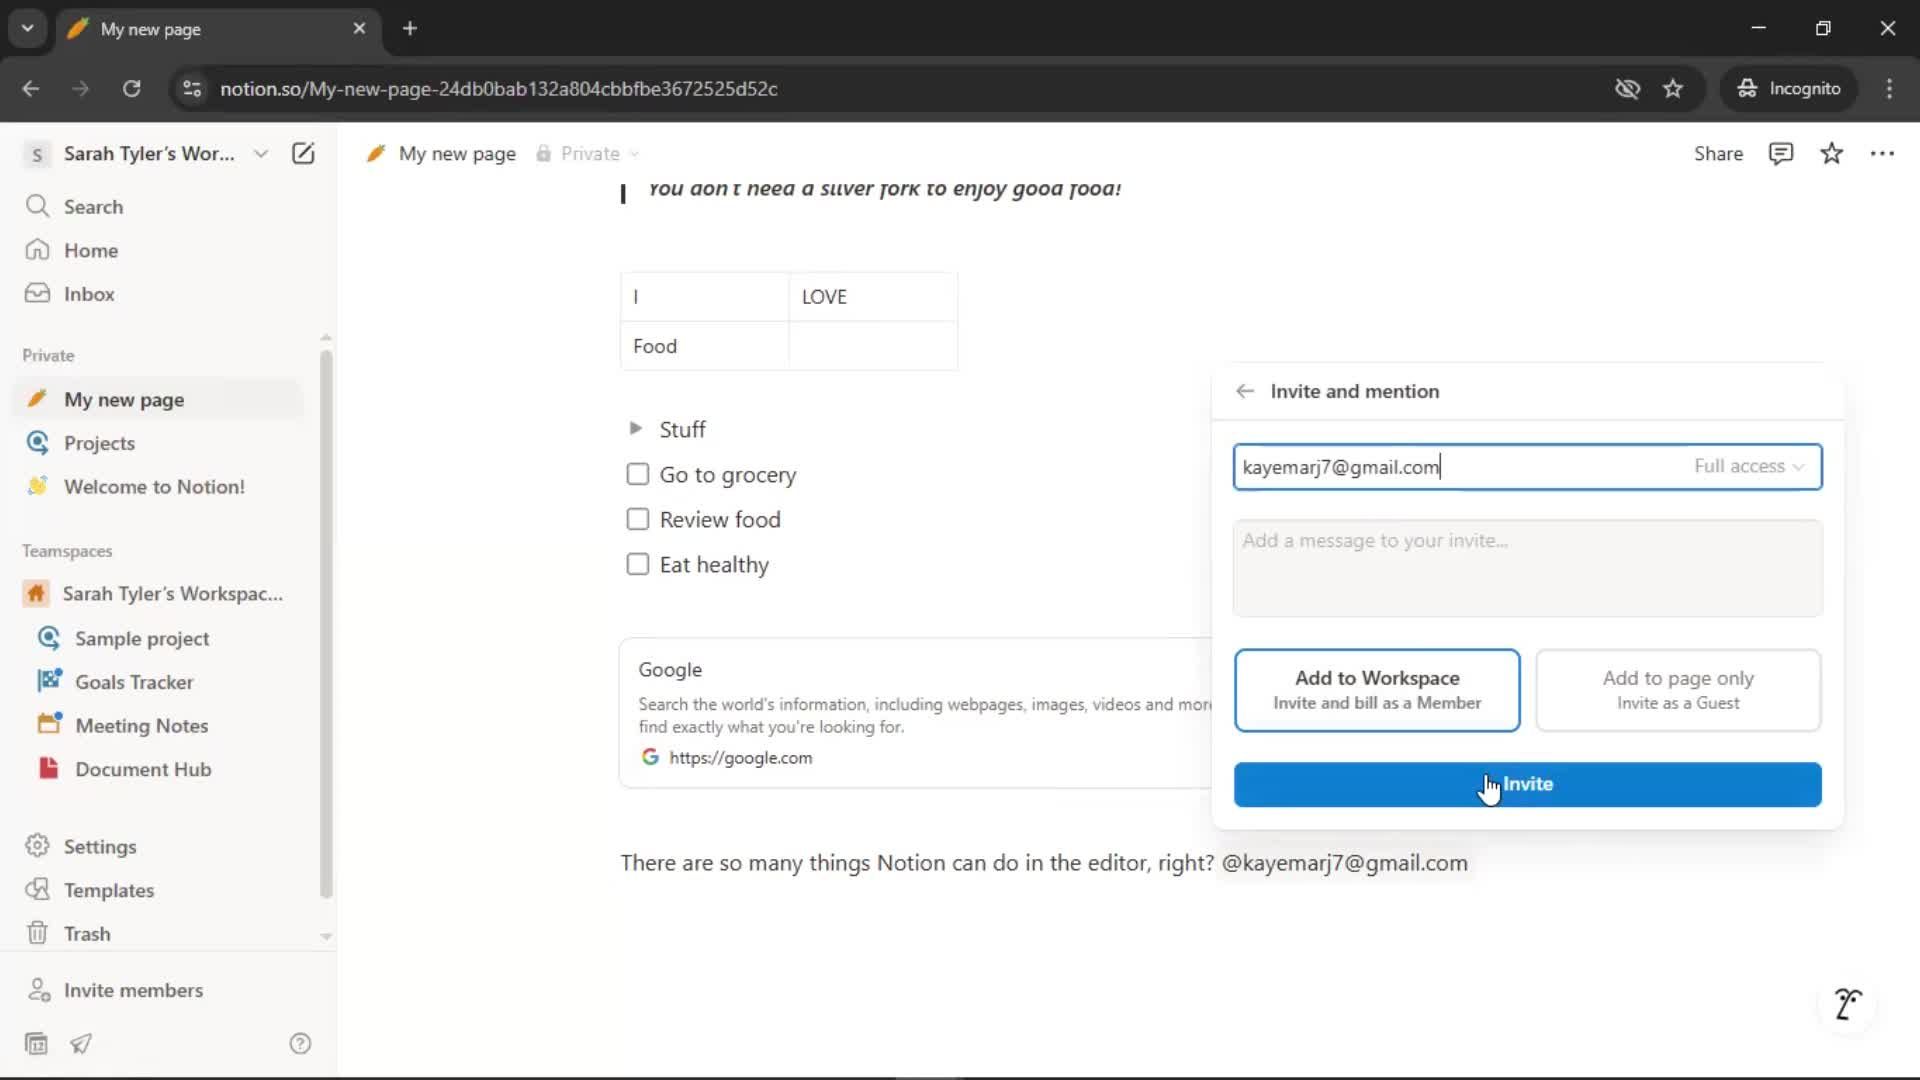Screen dimensions: 1920x1080
Task: Click Document Hub icon in sidebar
Action: click(x=48, y=768)
